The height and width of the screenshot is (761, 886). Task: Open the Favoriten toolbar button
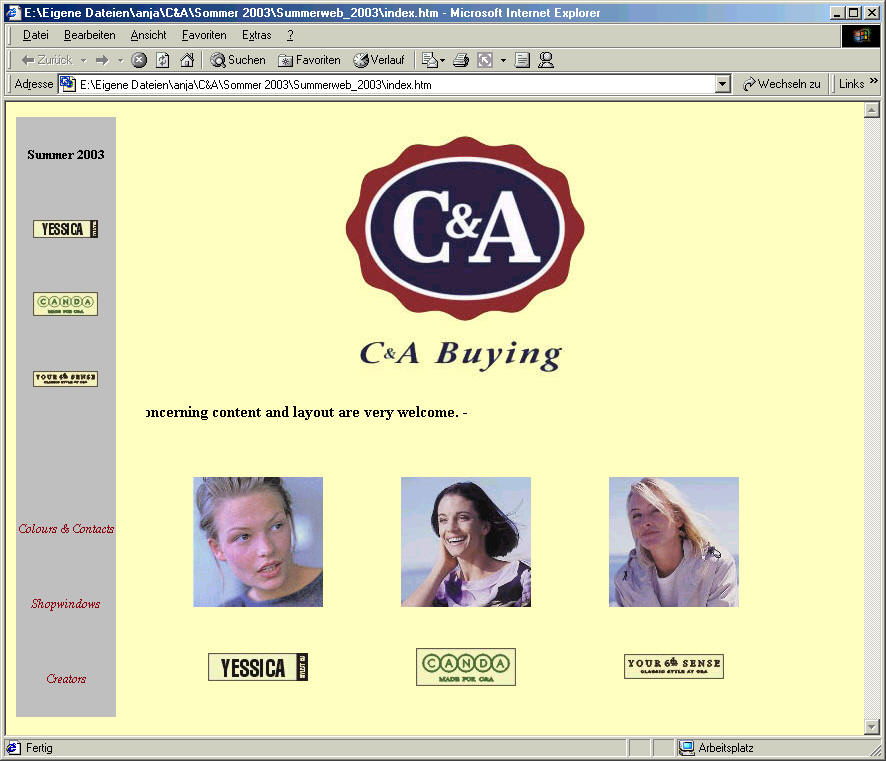[309, 60]
